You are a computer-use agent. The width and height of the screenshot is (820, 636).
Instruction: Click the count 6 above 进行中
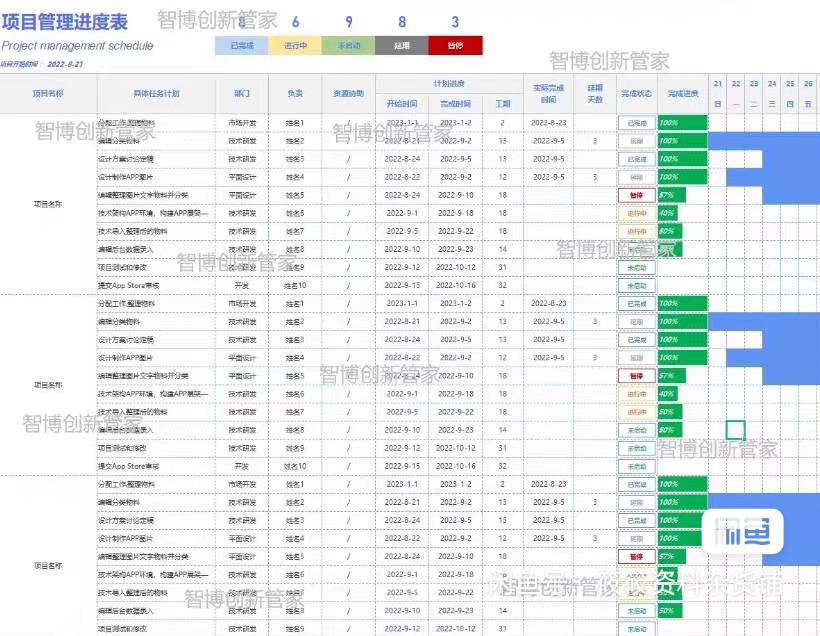pos(295,22)
